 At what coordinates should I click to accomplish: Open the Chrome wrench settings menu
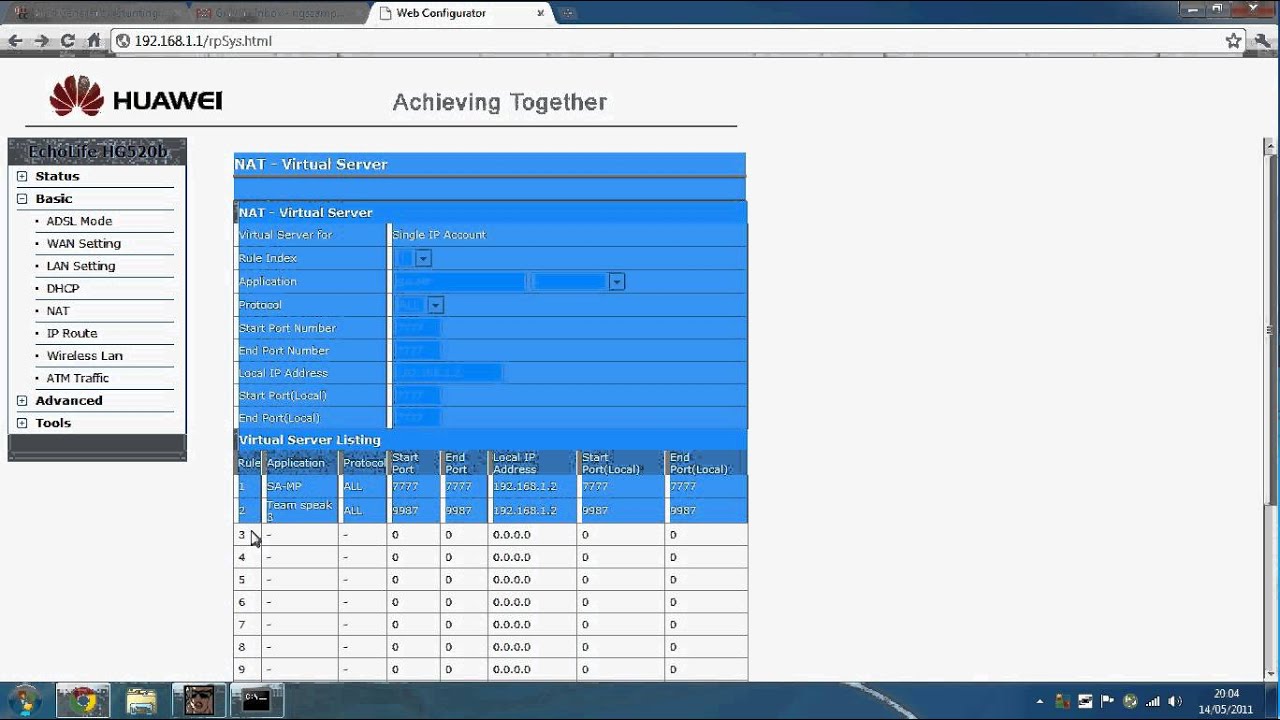pyautogui.click(x=1263, y=41)
